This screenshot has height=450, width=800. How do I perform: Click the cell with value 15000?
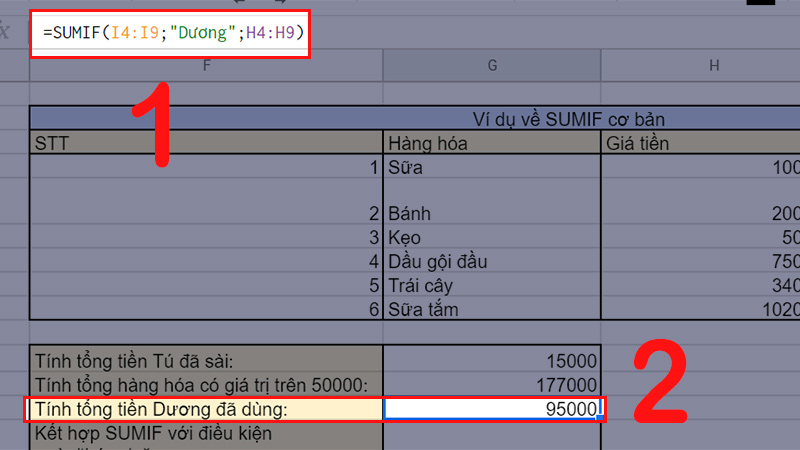(491, 361)
